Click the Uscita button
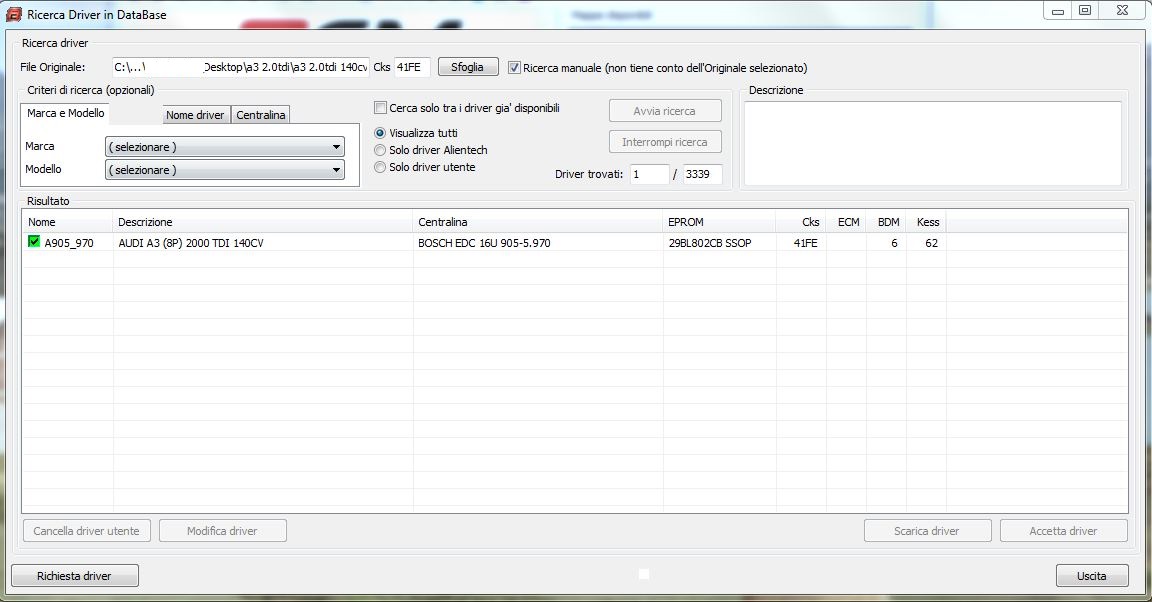The image size is (1152, 602). [x=1092, y=576]
